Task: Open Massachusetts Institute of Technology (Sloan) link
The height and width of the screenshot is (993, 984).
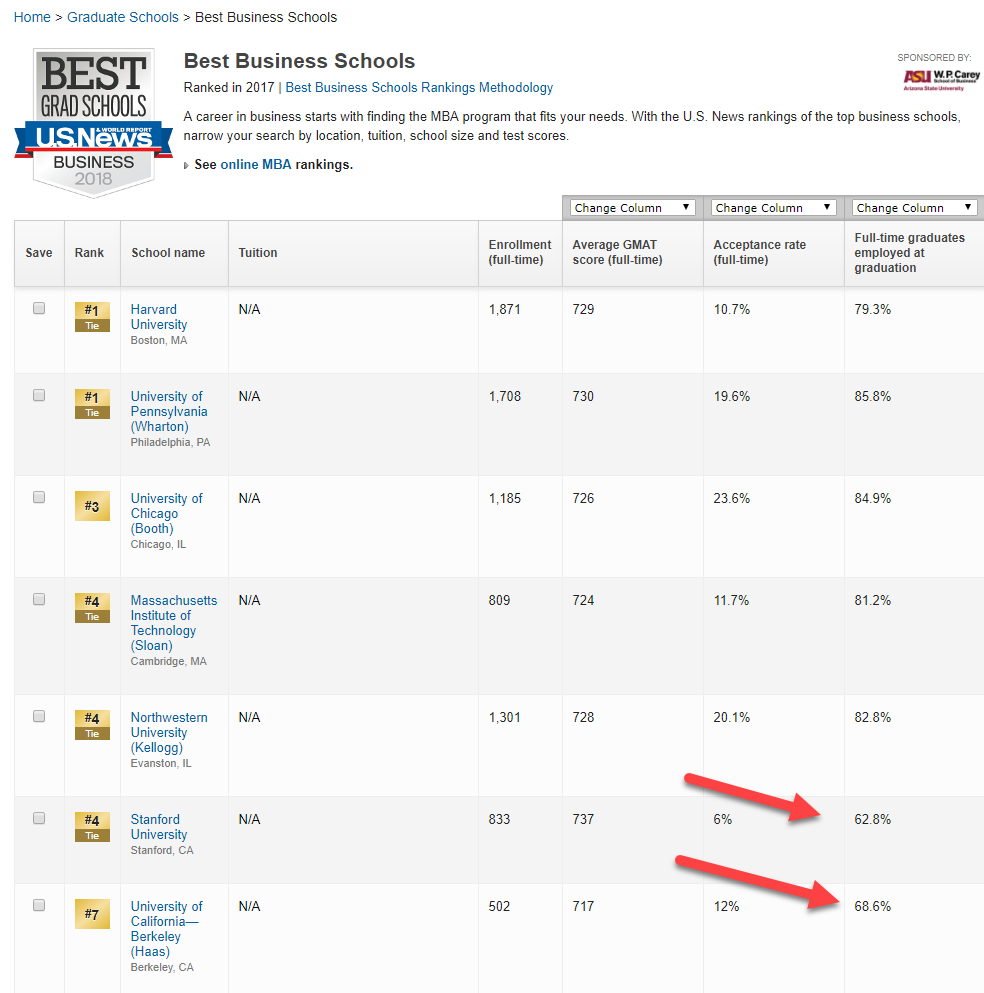Action: click(x=173, y=623)
